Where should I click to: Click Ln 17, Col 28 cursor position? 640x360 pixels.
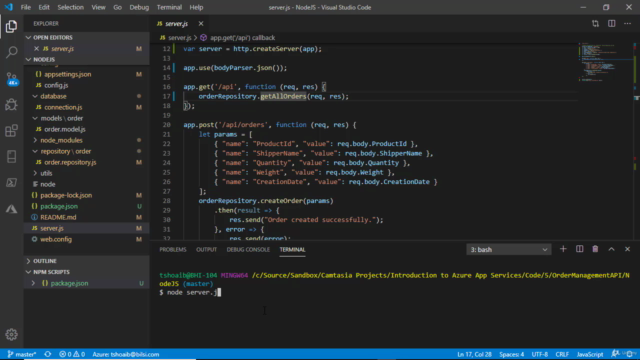(x=474, y=354)
